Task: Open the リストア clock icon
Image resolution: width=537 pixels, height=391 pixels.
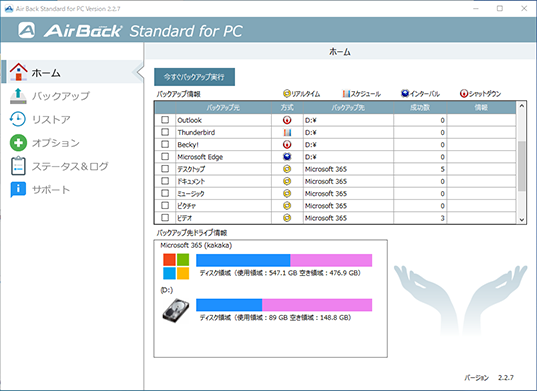Action: [17, 119]
